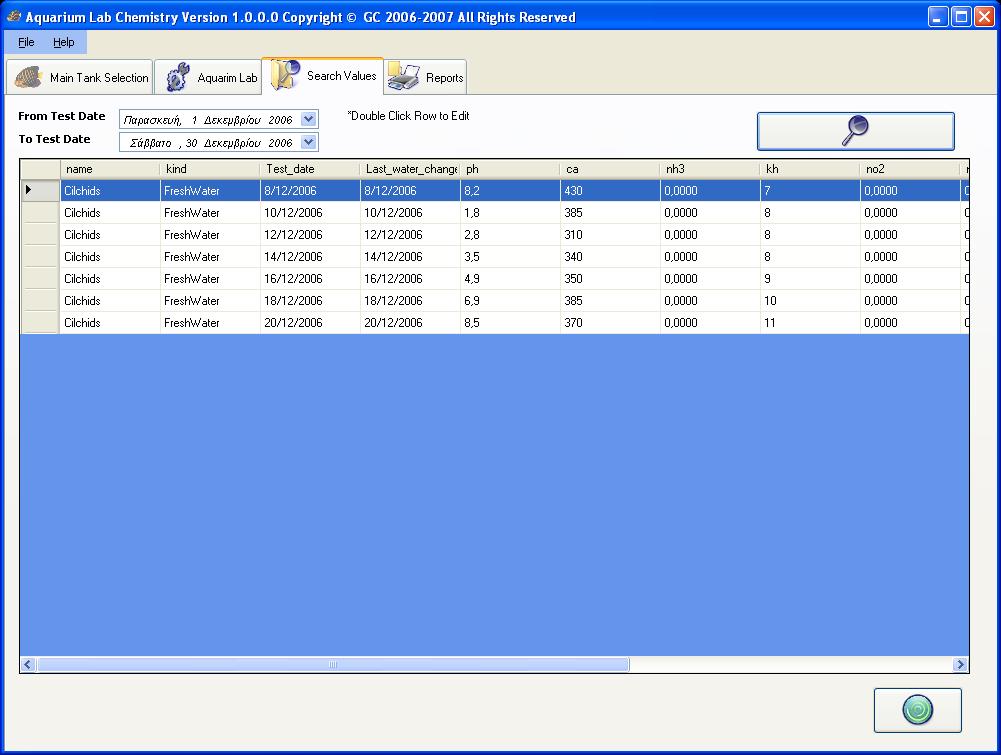Select the row with test date 20/12/2006
The image size is (1001, 755).
294,323
